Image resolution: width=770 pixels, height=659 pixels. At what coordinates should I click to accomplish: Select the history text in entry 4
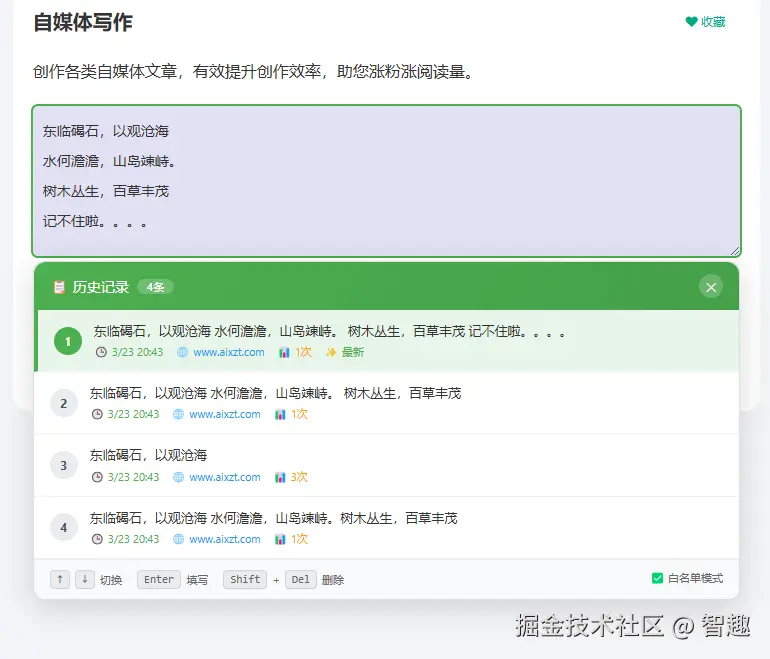tap(274, 518)
